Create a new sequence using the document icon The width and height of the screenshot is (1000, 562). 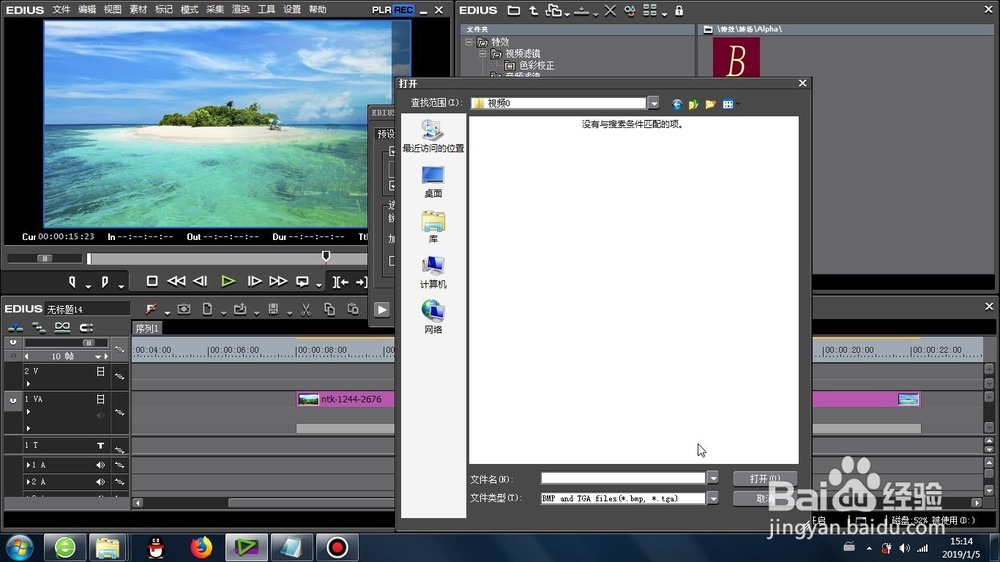tap(207, 309)
